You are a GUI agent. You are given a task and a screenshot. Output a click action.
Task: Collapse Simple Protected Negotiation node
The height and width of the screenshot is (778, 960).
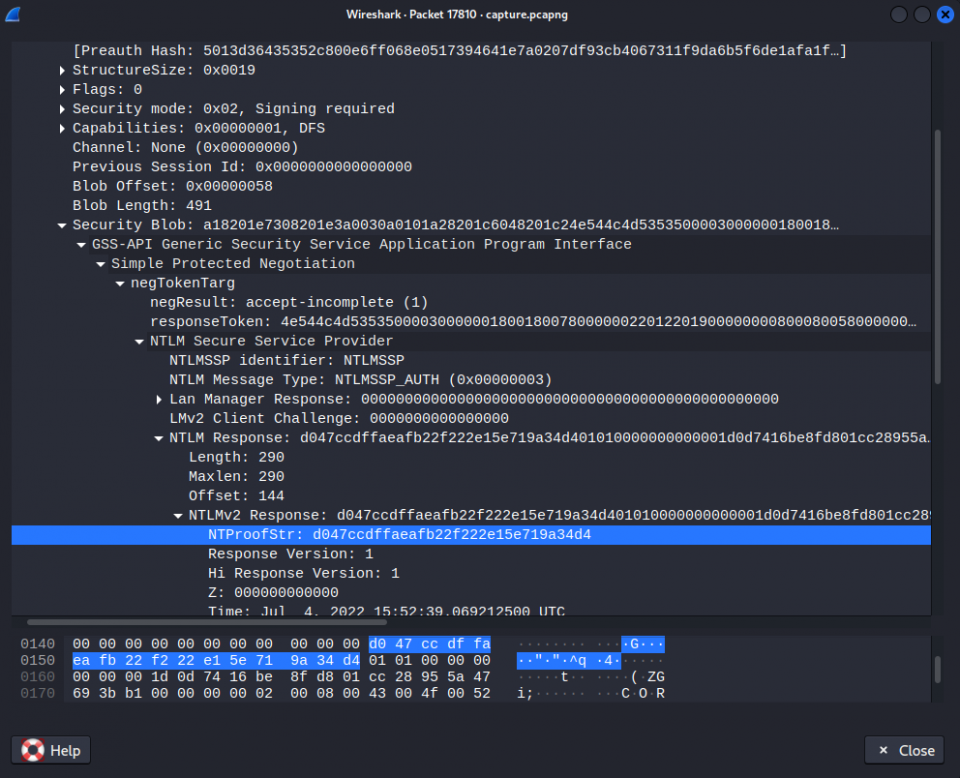pyautogui.click(x=101, y=264)
